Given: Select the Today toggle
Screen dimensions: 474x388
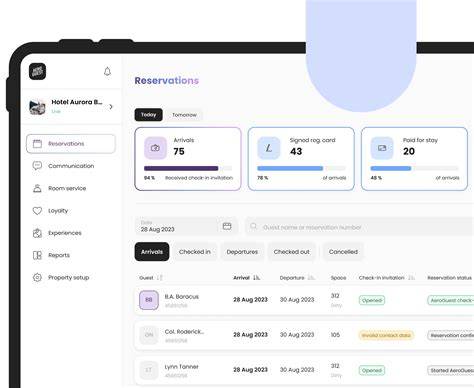Looking at the screenshot, I should tap(149, 115).
